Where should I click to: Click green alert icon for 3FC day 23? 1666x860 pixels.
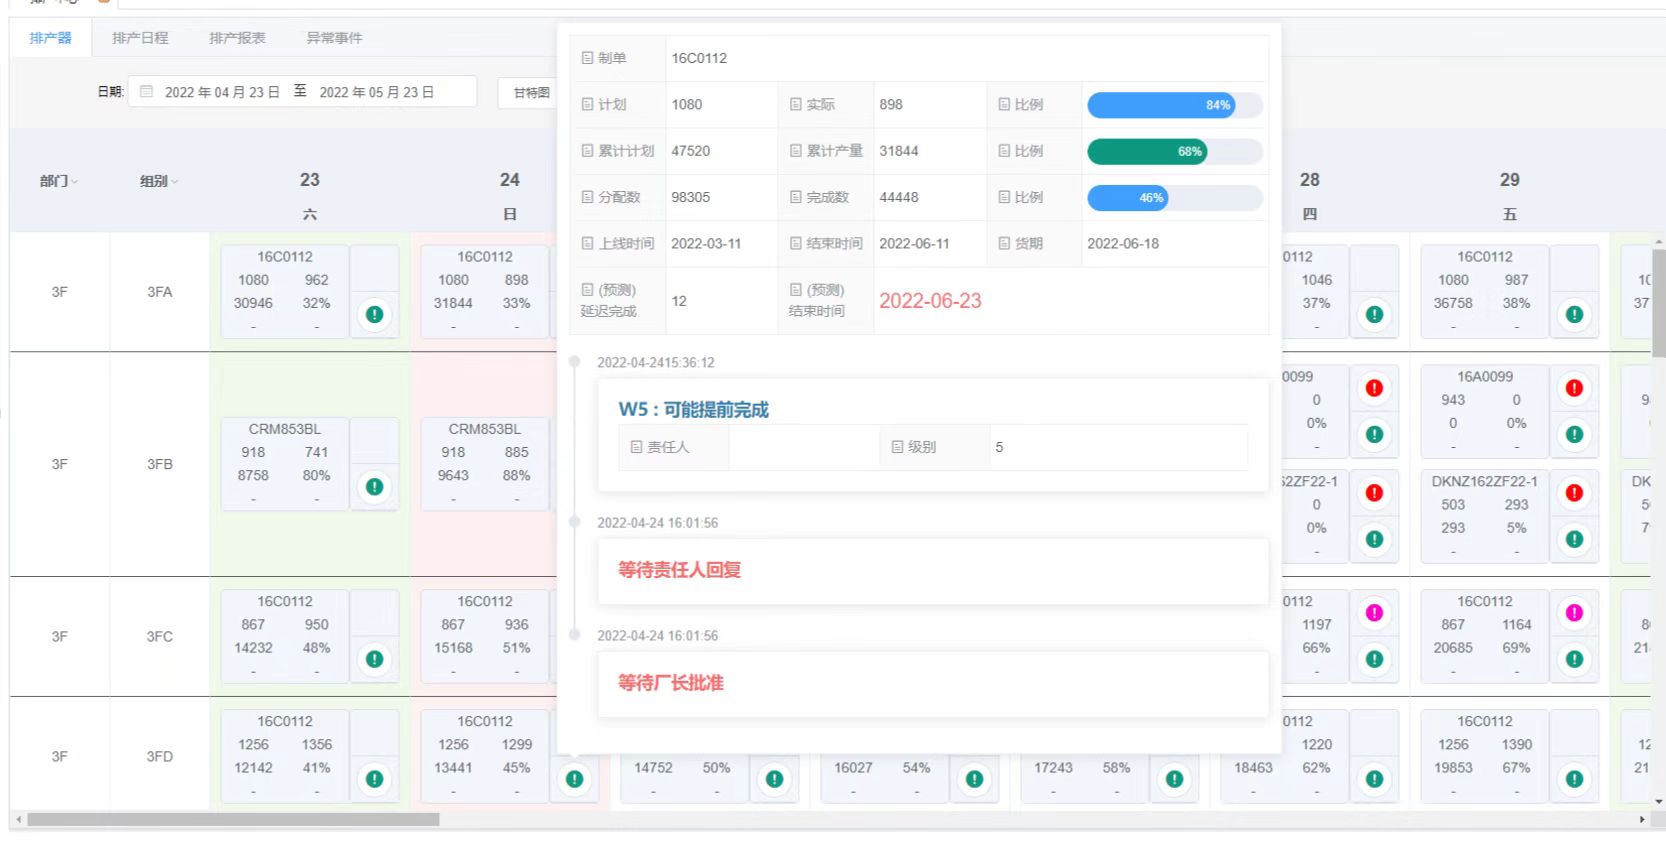[374, 659]
